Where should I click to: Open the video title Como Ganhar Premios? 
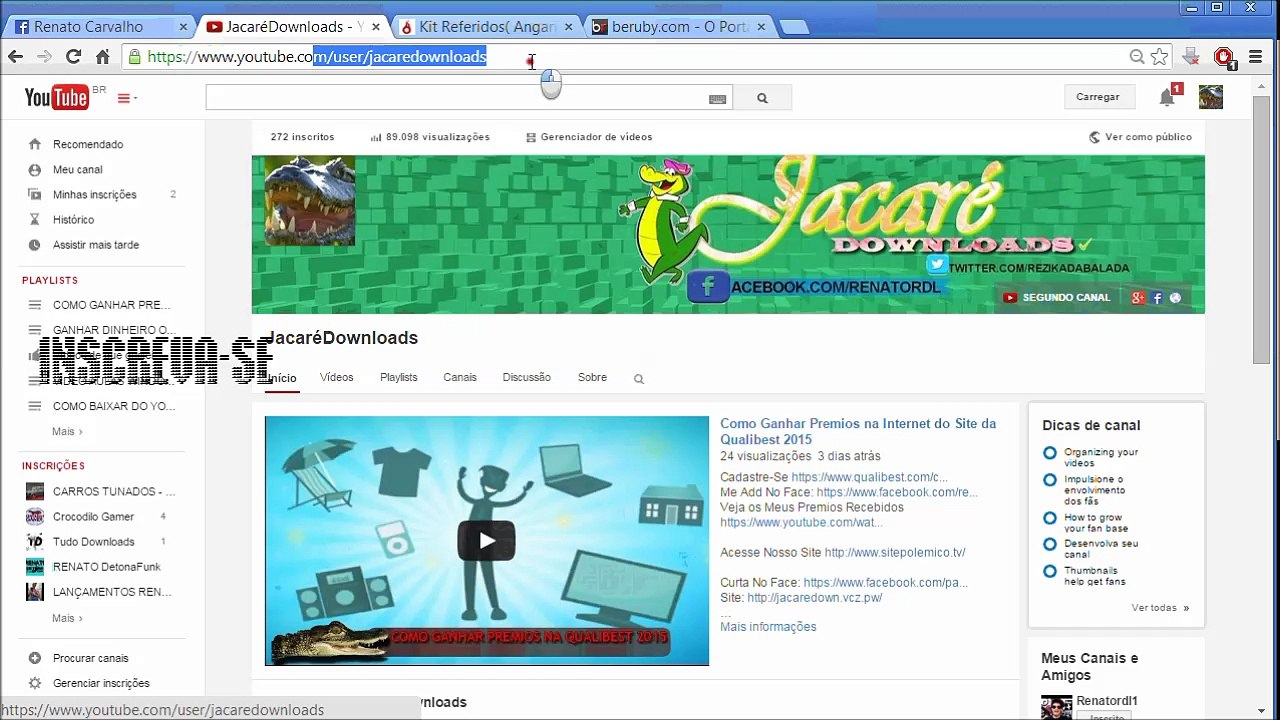coord(858,431)
